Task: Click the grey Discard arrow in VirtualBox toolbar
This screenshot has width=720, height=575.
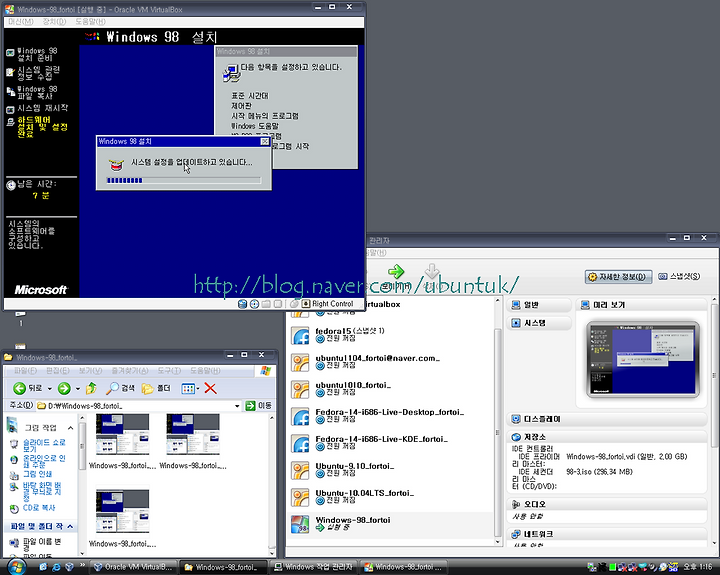Action: 431,271
